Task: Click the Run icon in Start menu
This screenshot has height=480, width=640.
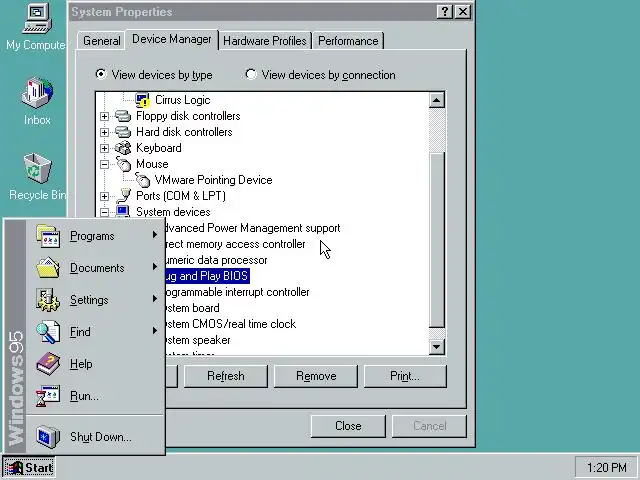Action: click(x=48, y=396)
